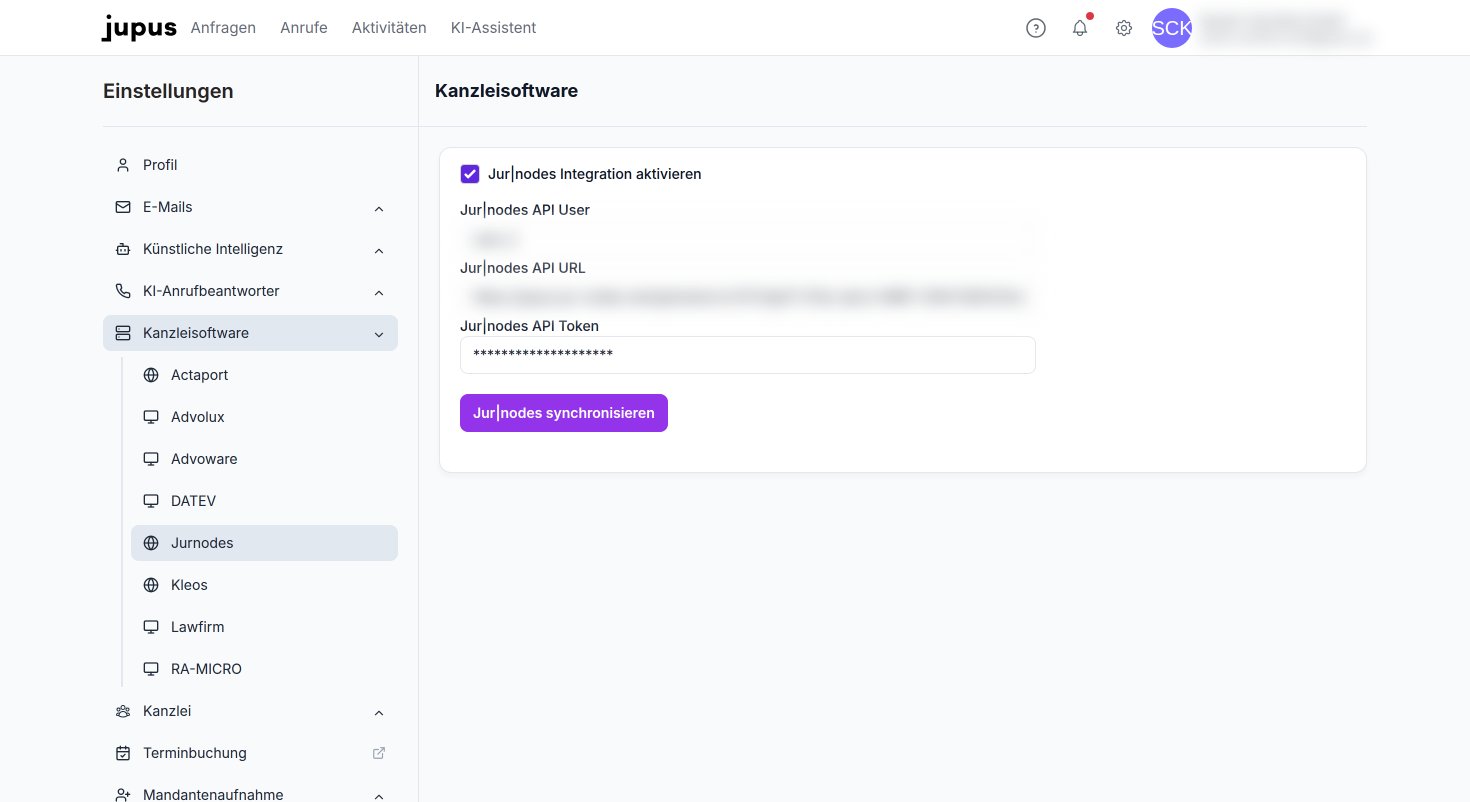
Task: Click the Jur|nodes Integration aktivieren label
Action: [x=595, y=174]
